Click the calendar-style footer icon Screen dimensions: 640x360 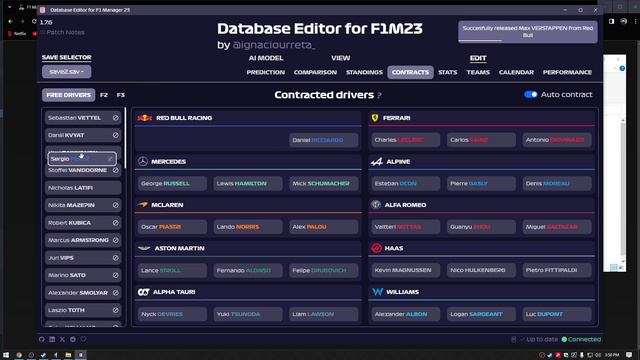point(52,339)
